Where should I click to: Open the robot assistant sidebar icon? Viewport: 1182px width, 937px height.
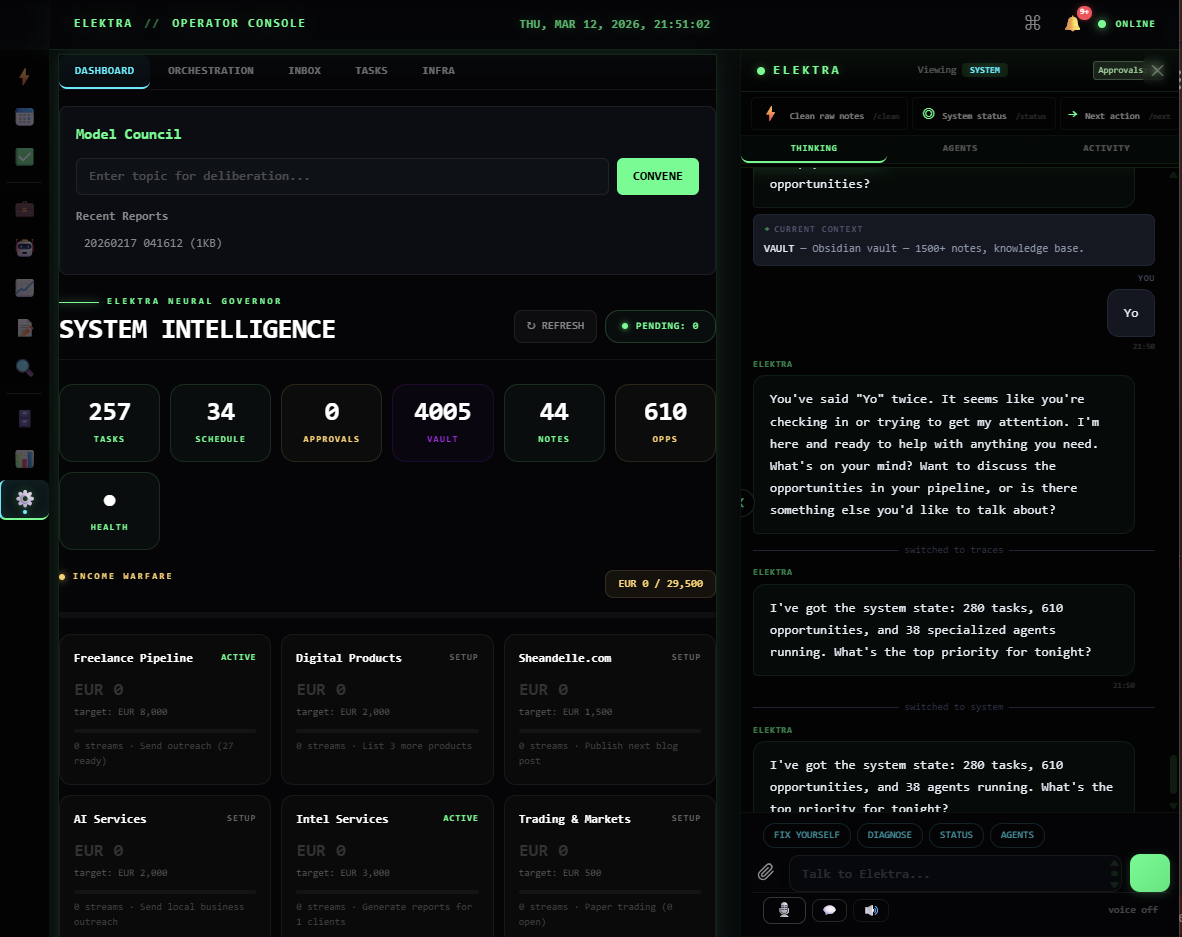point(24,248)
